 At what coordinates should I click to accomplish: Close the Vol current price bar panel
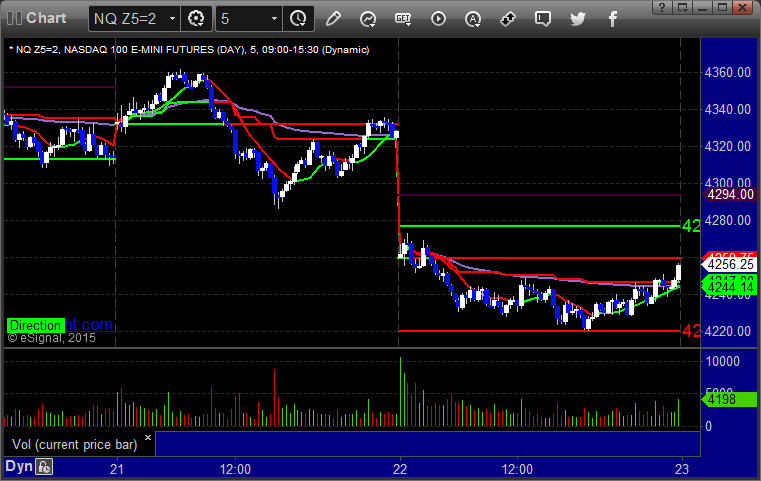(x=148, y=437)
